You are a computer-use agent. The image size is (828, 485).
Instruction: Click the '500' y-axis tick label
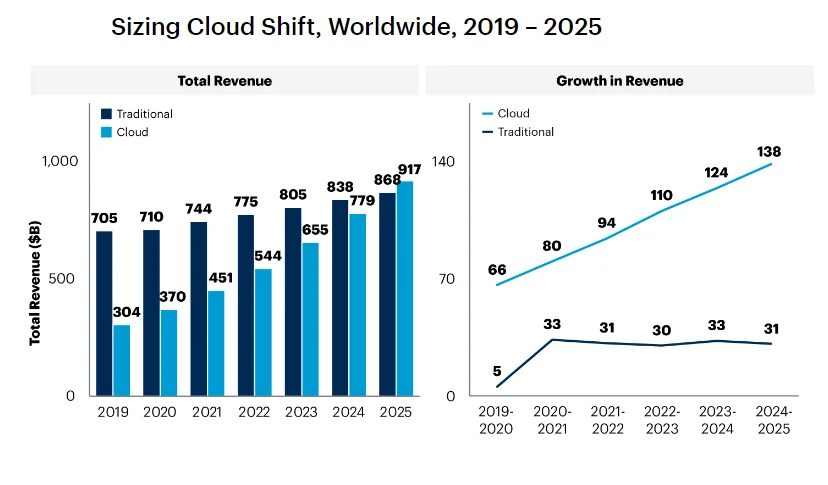62,278
